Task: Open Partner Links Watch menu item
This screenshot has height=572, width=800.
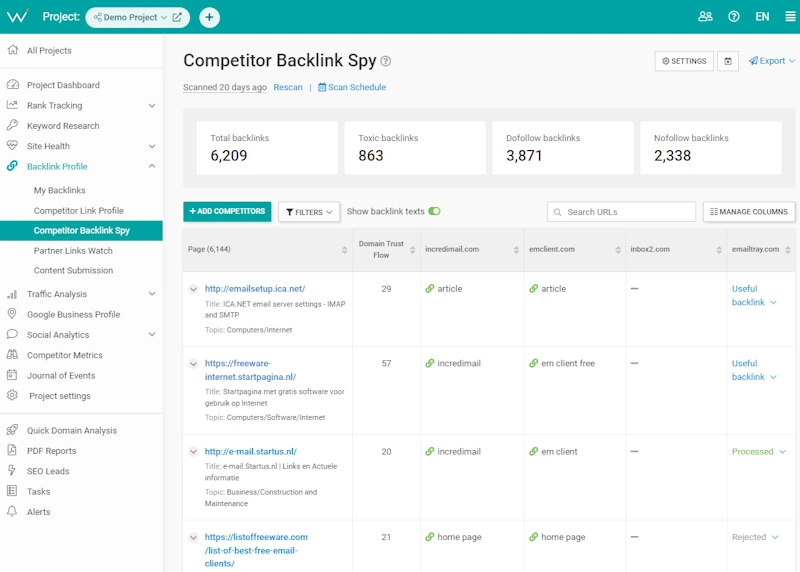Action: (x=73, y=251)
